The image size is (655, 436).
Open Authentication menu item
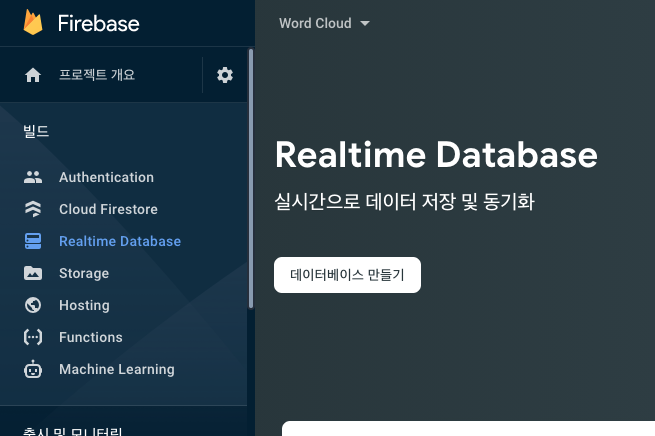point(107,177)
